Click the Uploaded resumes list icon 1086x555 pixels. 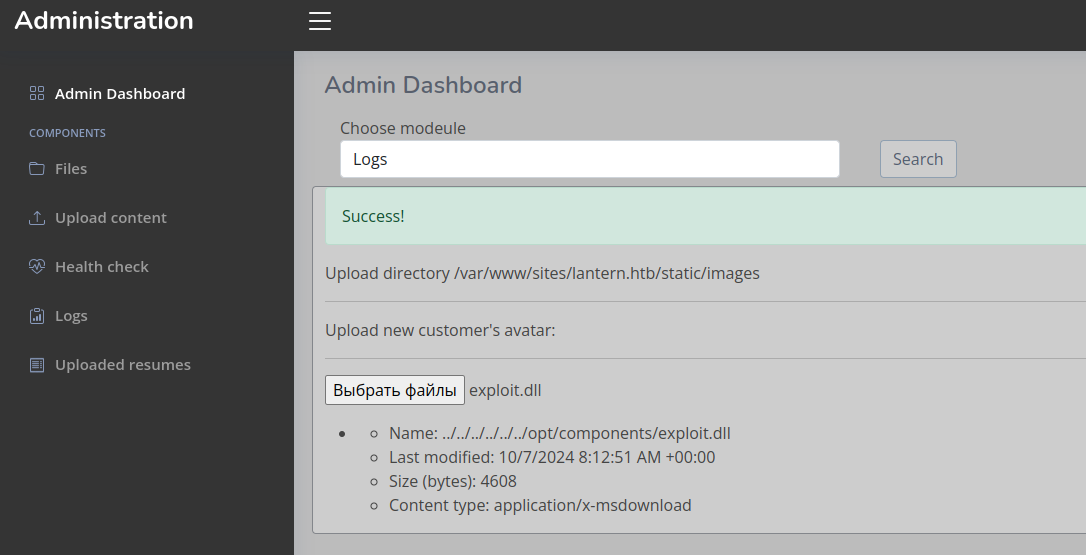click(x=37, y=364)
